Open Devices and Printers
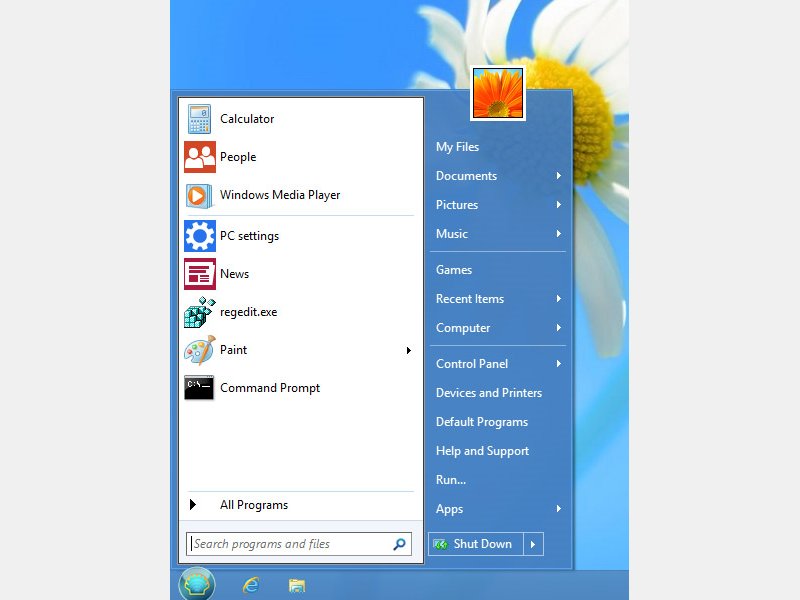Image resolution: width=800 pixels, height=600 pixels. 489,393
